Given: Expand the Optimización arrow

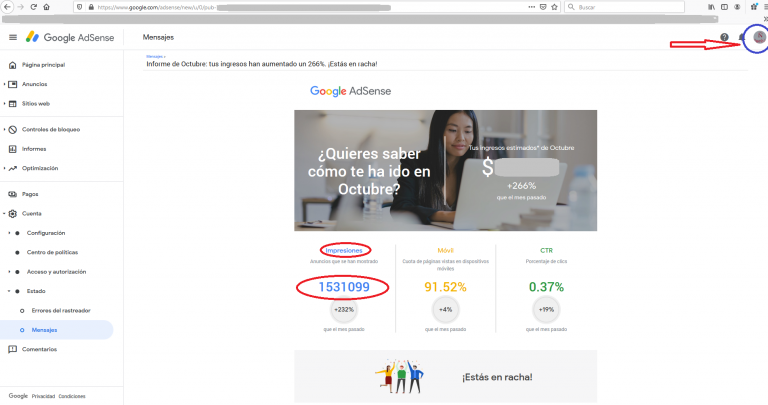Looking at the screenshot, I should coord(4,168).
